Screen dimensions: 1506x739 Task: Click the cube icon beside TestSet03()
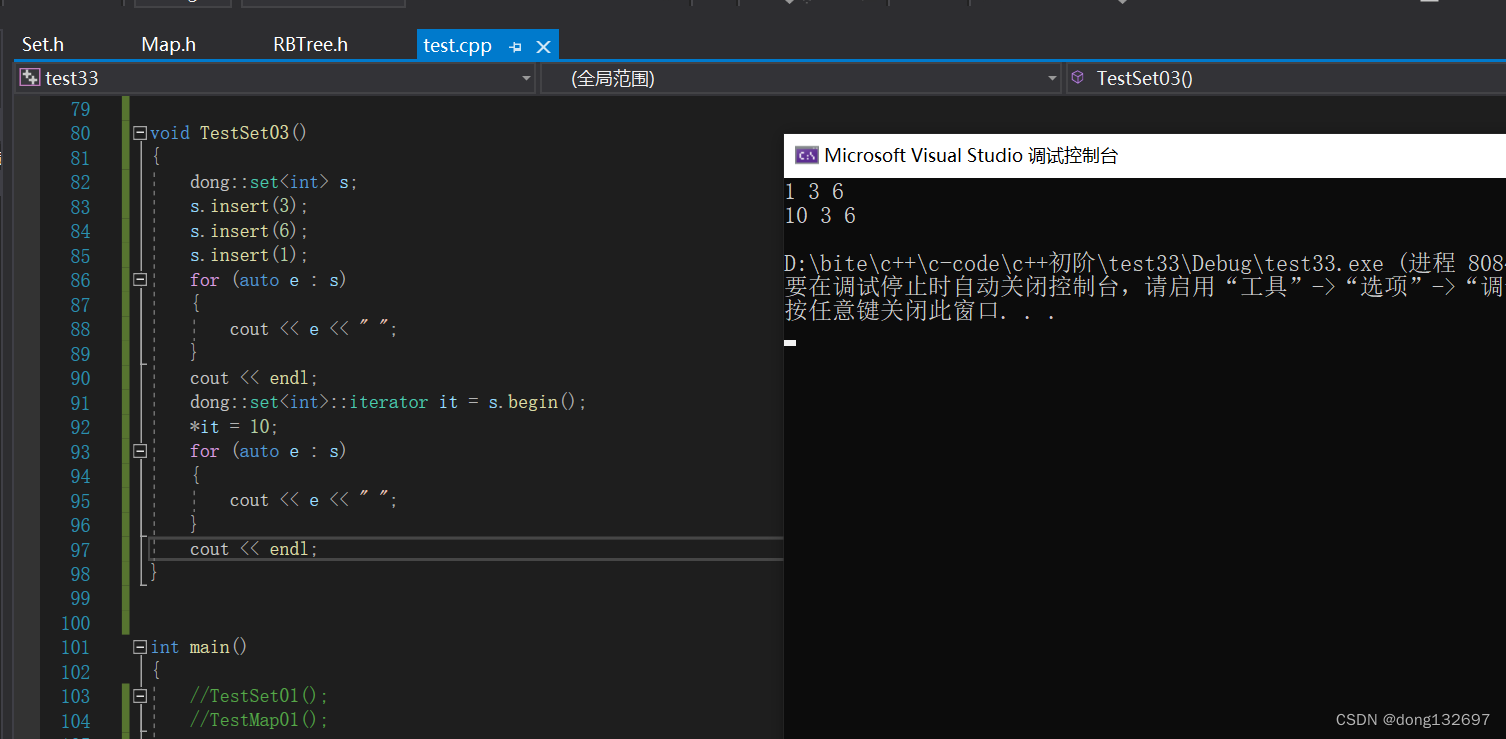pos(1077,77)
